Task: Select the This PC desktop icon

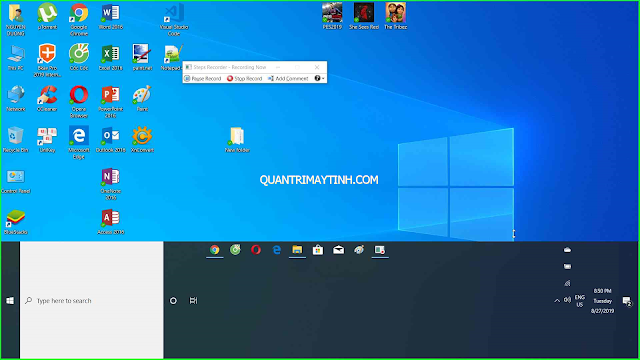Action: [x=16, y=58]
